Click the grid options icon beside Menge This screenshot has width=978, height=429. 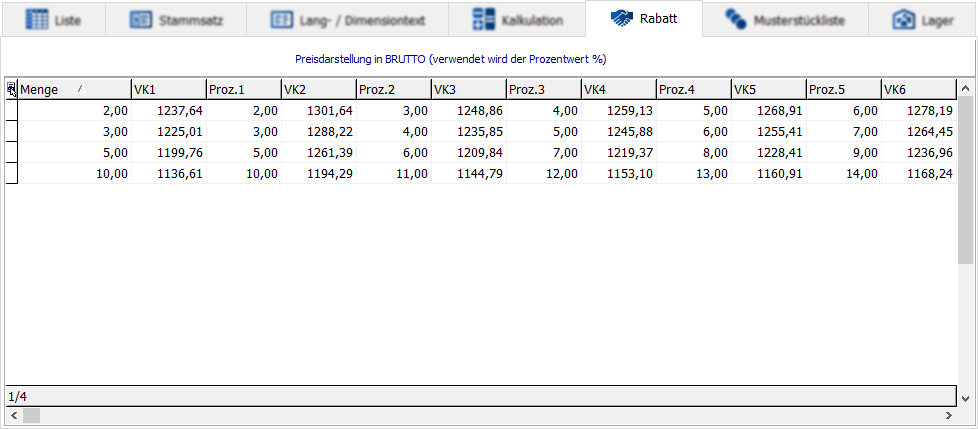click(x=12, y=90)
